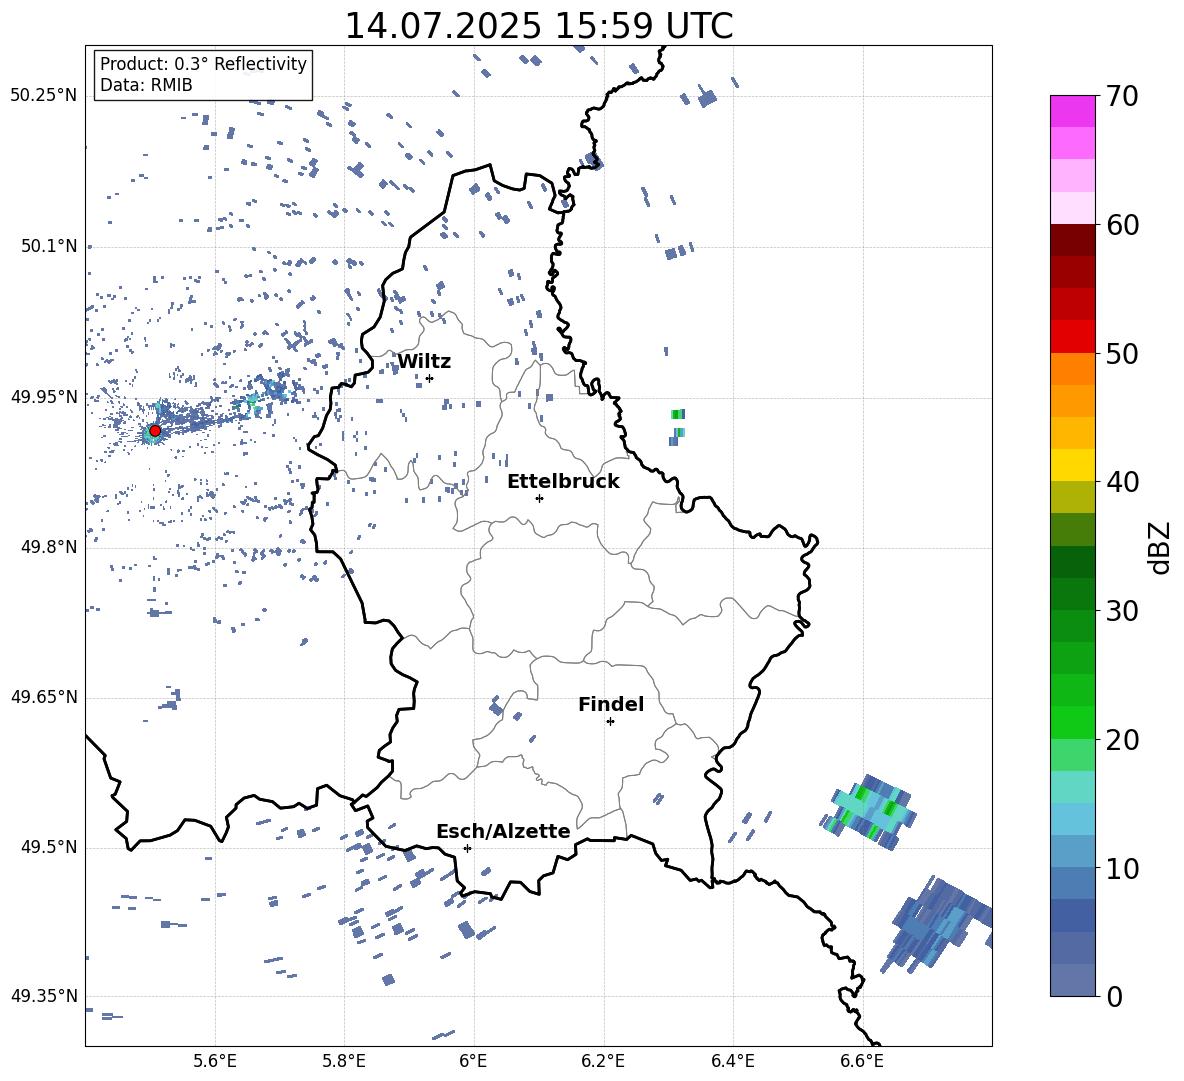The height and width of the screenshot is (1081, 1184).
Task: Click the 49.5°N latitude label
Action: point(49,847)
